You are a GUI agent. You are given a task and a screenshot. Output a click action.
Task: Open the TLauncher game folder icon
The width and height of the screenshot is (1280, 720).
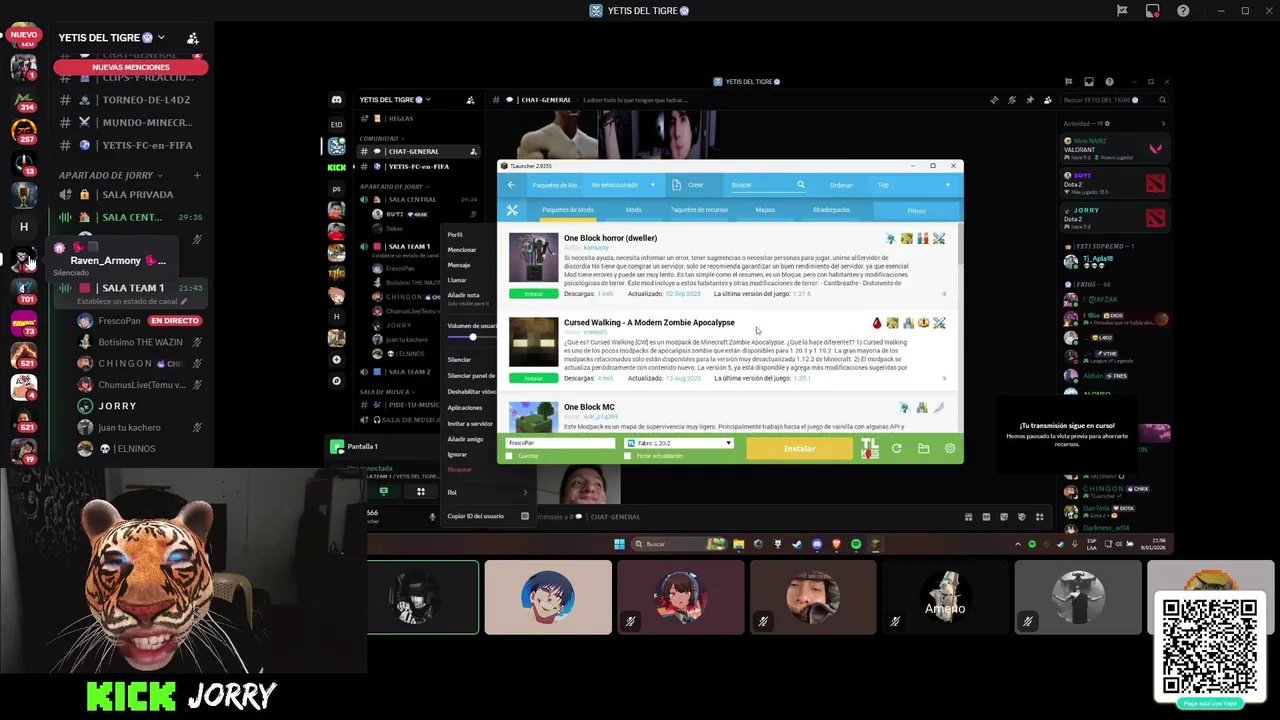point(923,449)
